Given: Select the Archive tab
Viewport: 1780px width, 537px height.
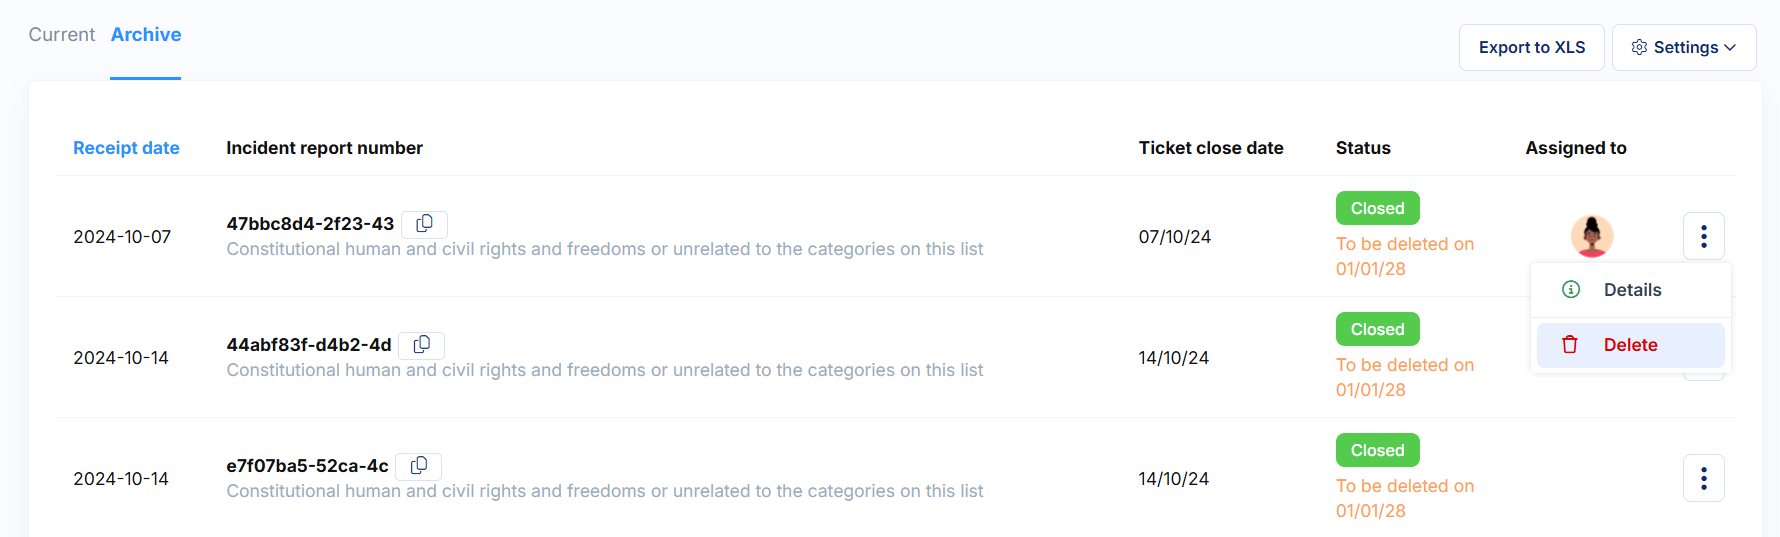Looking at the screenshot, I should (146, 35).
